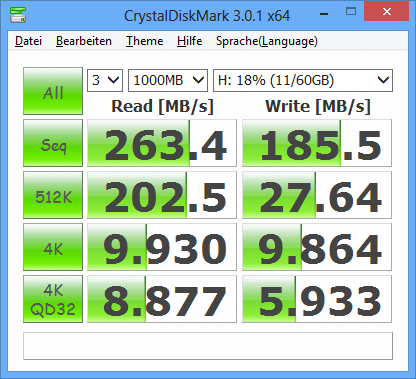Open the Bearbeiten menu

[x=84, y=41]
